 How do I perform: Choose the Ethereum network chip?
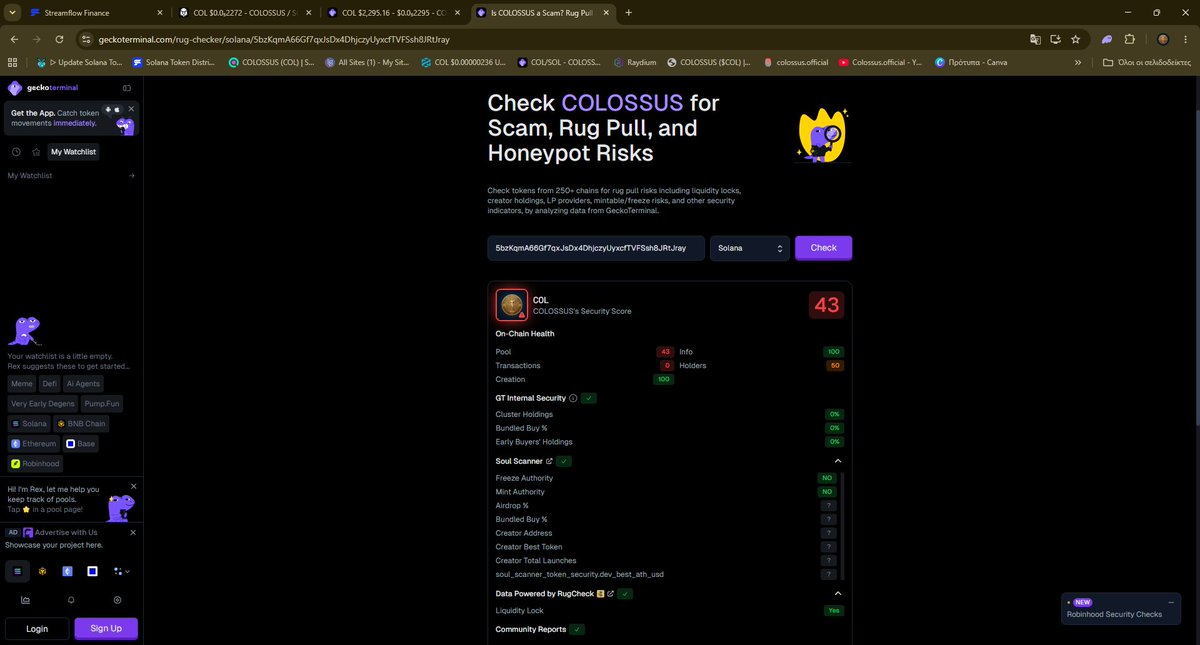click(34, 444)
